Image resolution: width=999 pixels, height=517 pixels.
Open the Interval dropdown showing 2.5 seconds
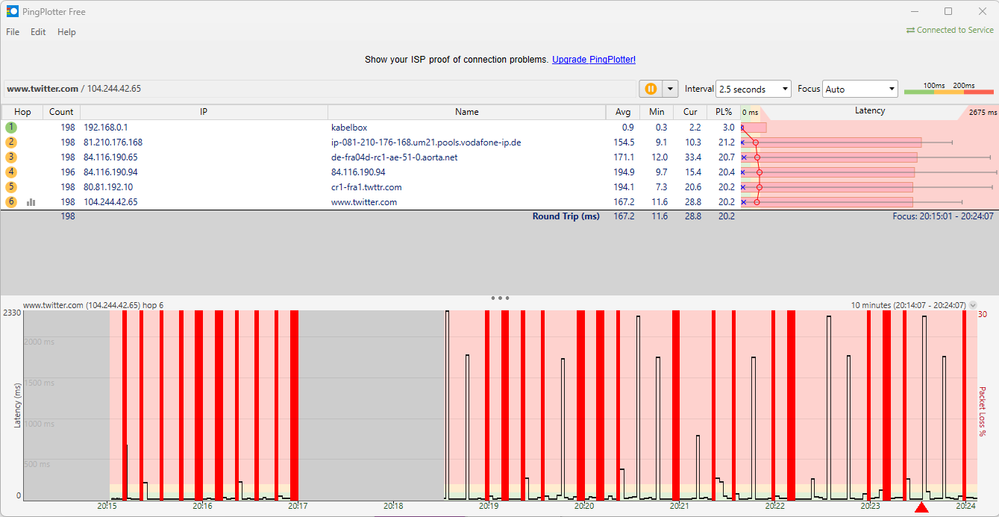click(x=753, y=89)
